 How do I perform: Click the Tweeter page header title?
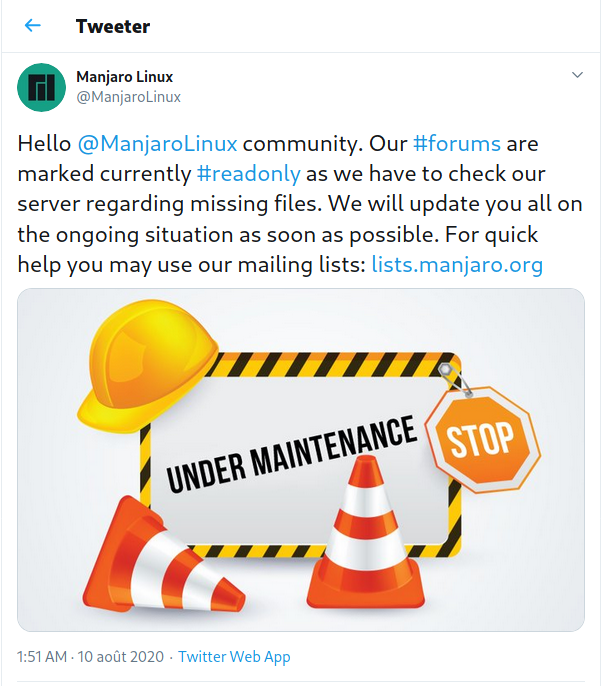pyautogui.click(x=113, y=26)
